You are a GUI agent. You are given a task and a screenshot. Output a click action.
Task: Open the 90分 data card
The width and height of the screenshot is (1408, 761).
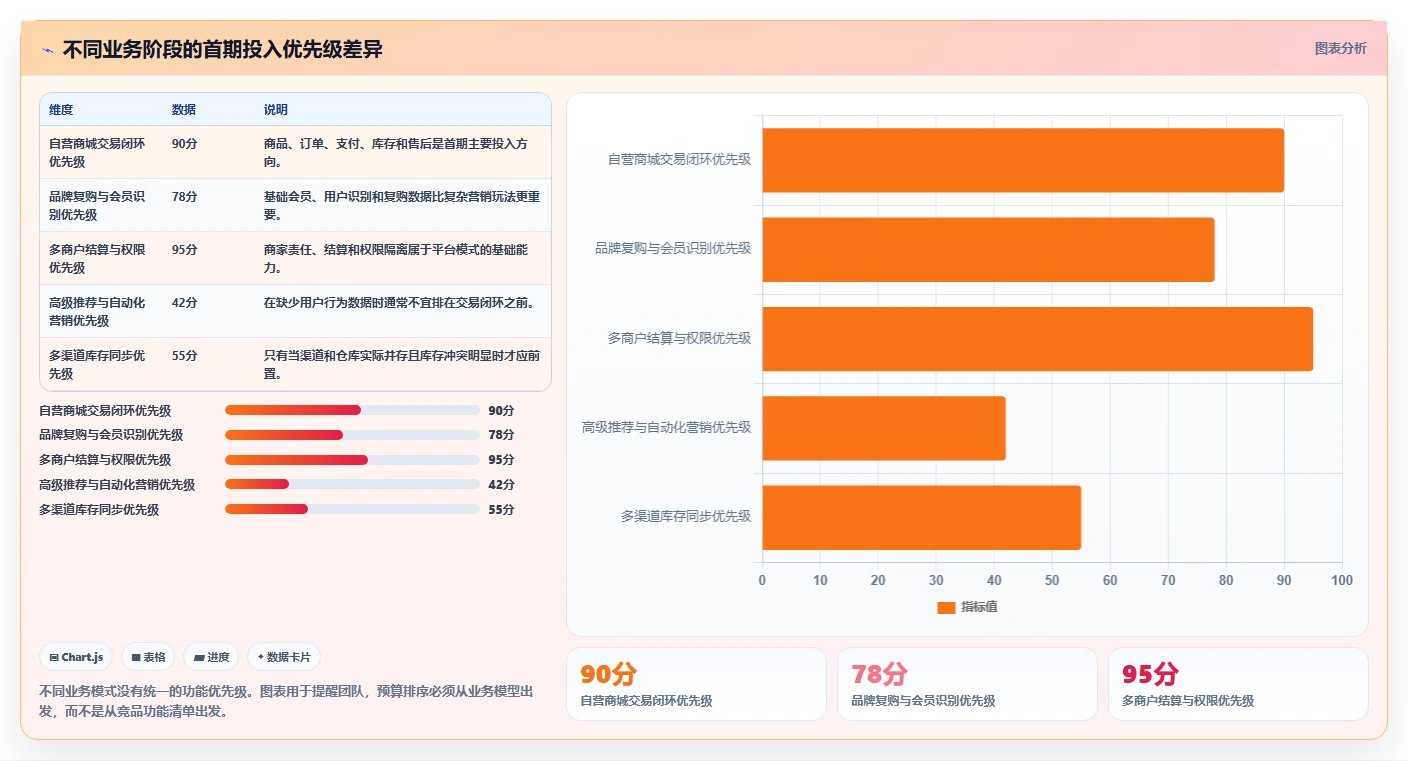click(x=696, y=684)
